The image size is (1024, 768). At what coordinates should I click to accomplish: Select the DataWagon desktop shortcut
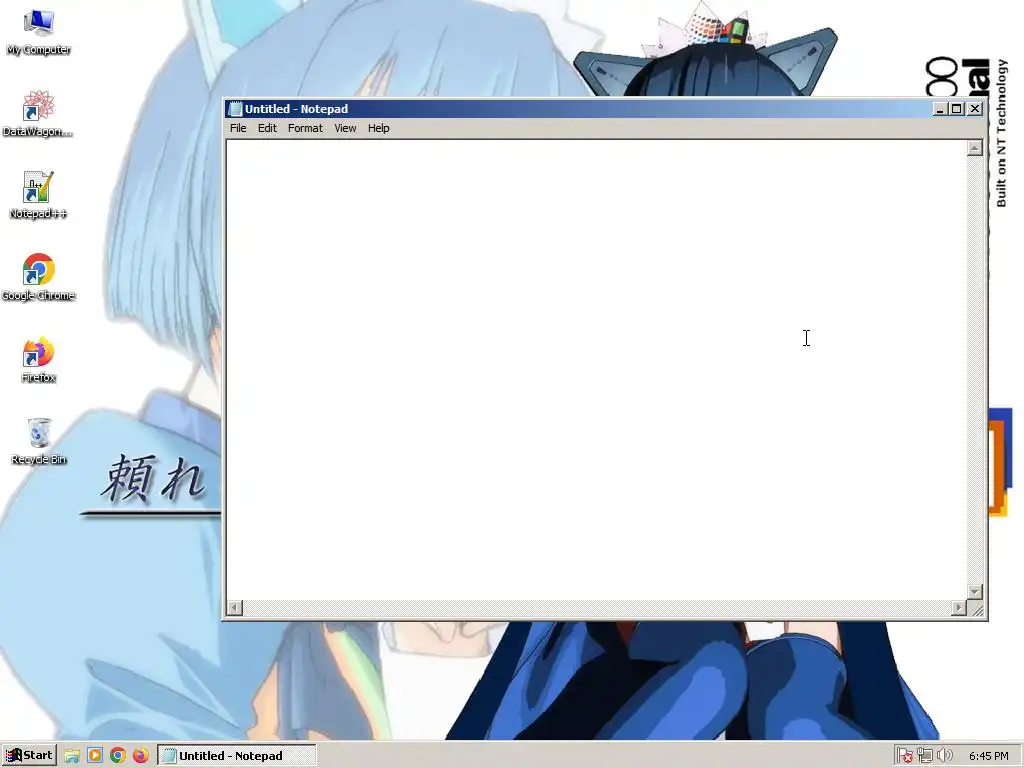(38, 114)
